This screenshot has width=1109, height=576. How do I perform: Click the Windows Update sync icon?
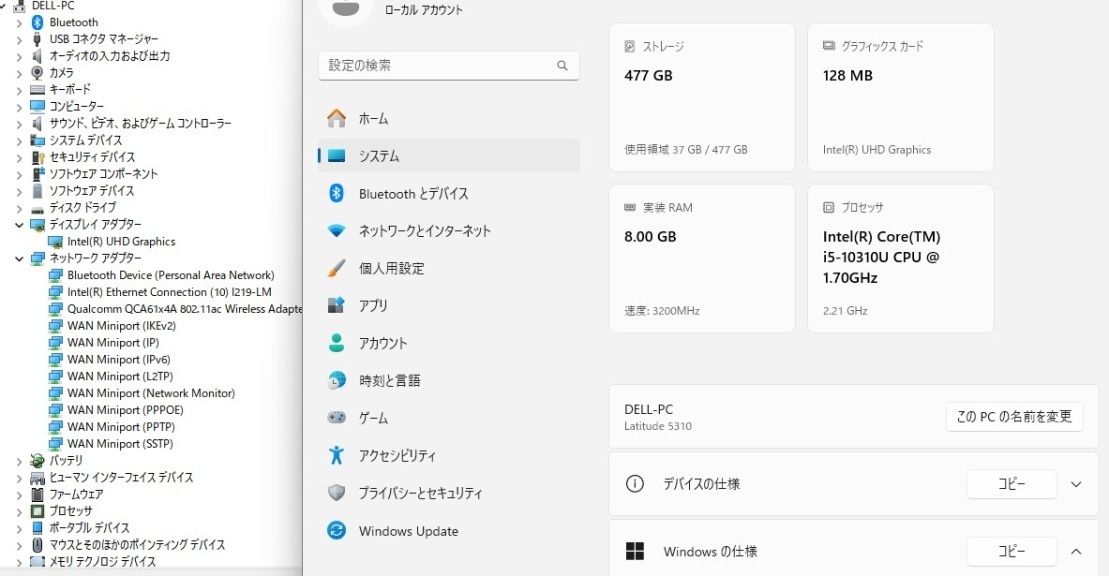[337, 530]
